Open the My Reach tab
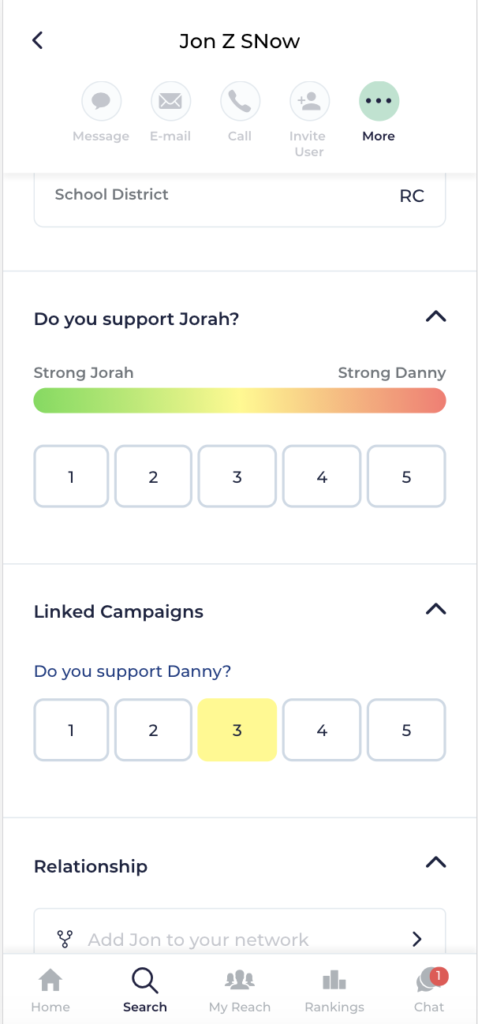Viewport: 478px width, 1024px height. point(240,990)
